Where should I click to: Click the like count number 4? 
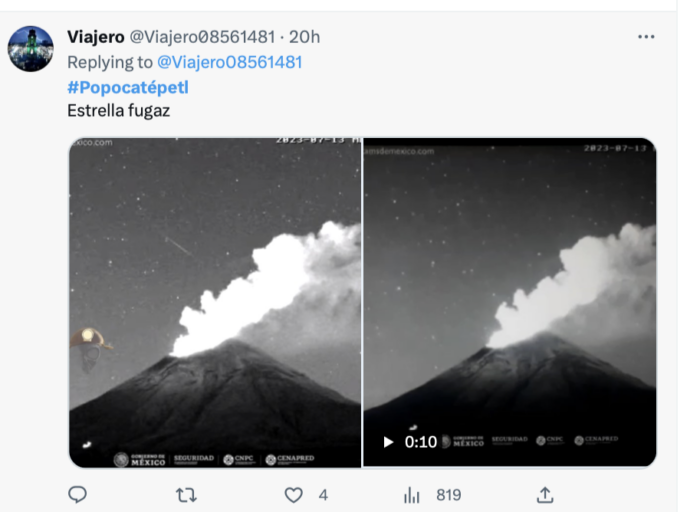click(323, 494)
